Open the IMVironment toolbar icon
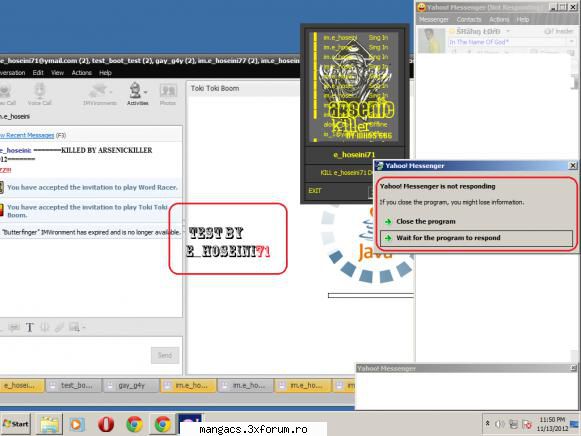Viewport: 581px width, 436px height. (99, 91)
